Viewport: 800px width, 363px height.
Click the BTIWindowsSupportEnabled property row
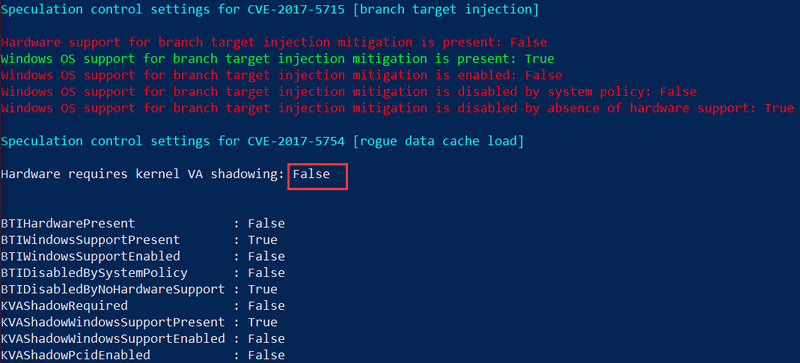[x=143, y=256]
